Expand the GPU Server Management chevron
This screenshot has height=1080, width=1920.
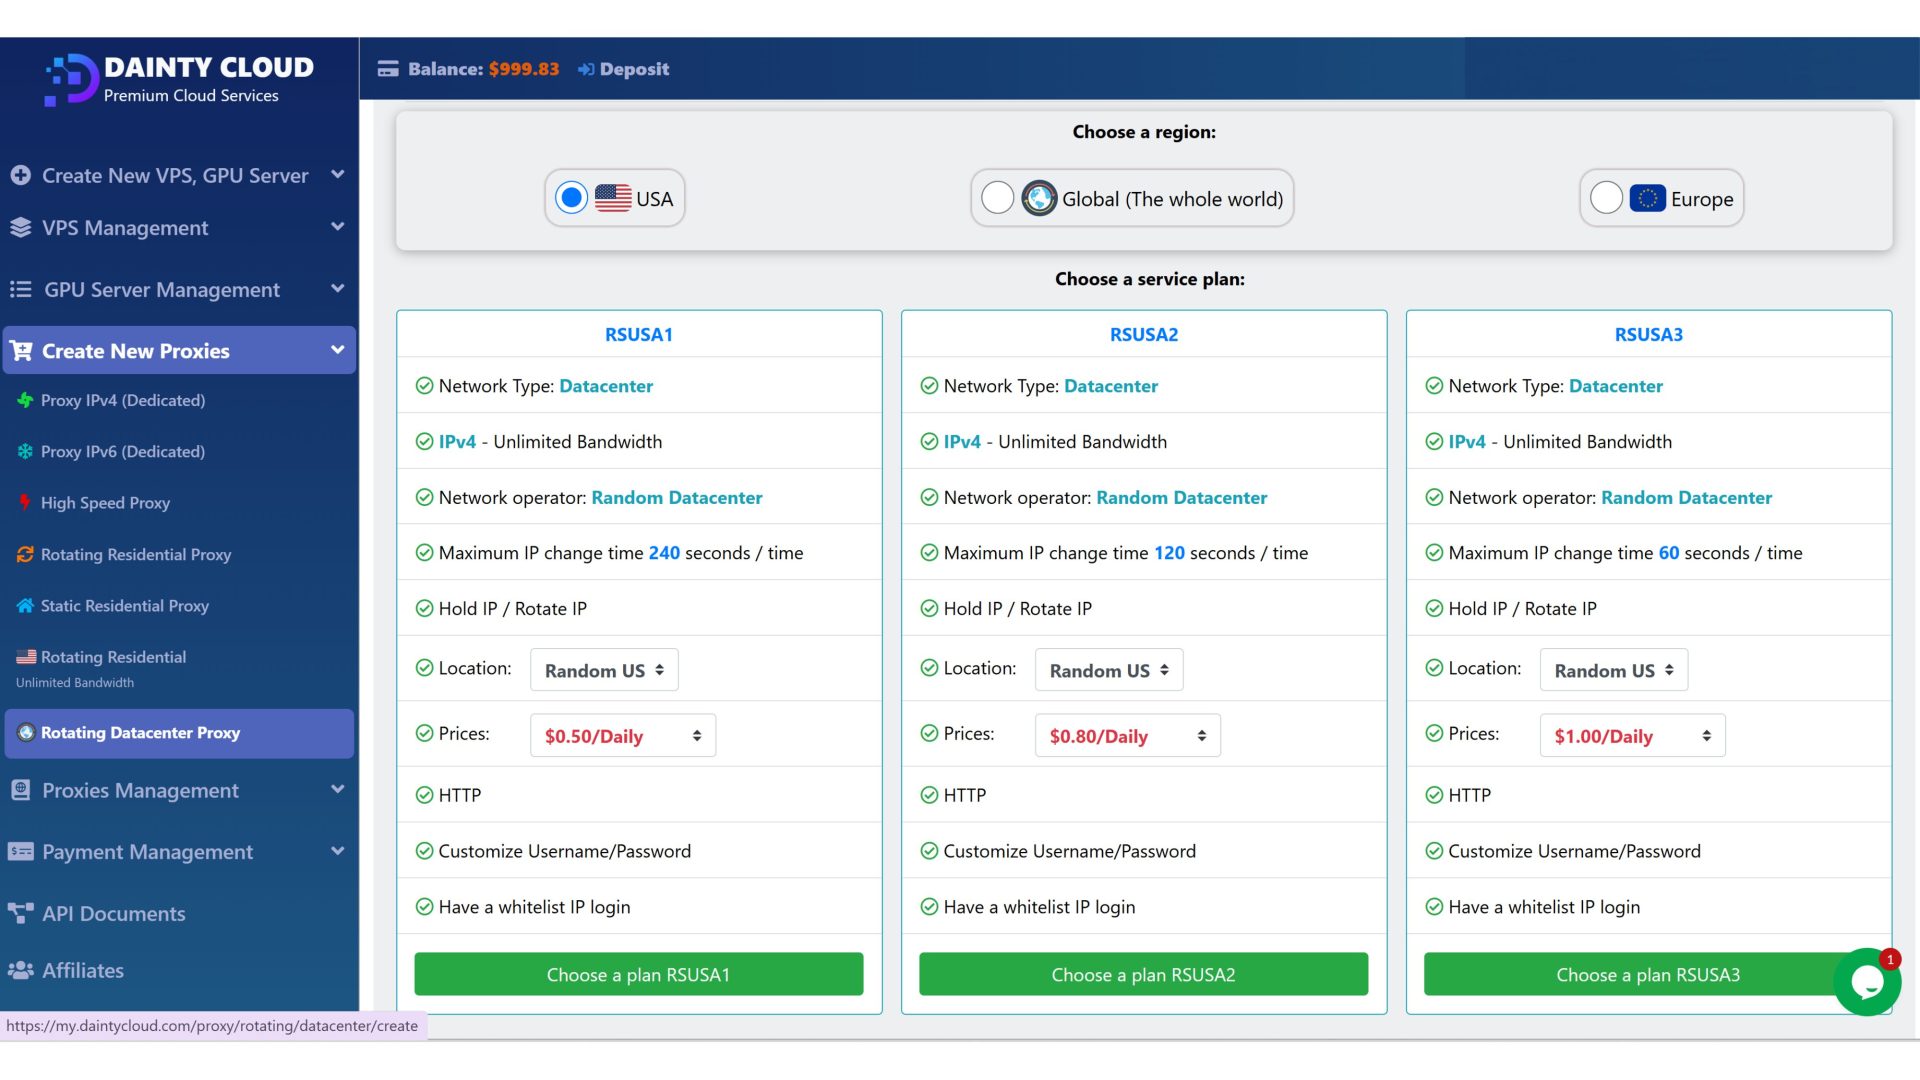point(338,289)
